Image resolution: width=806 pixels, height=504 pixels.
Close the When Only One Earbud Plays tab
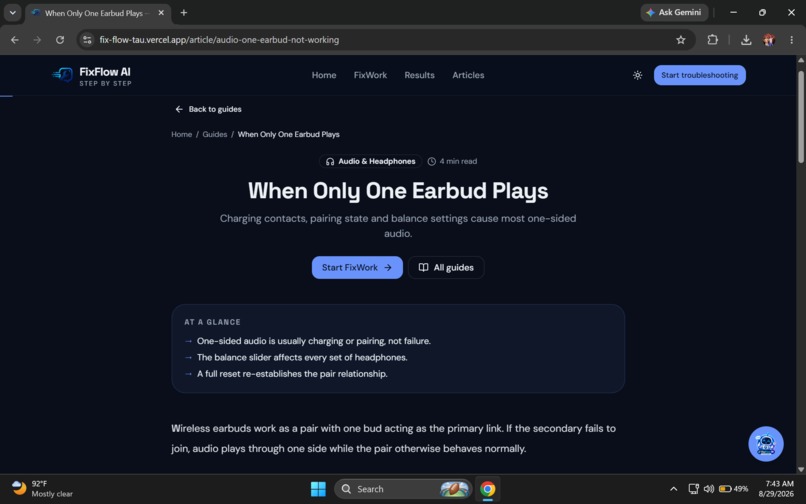point(161,13)
